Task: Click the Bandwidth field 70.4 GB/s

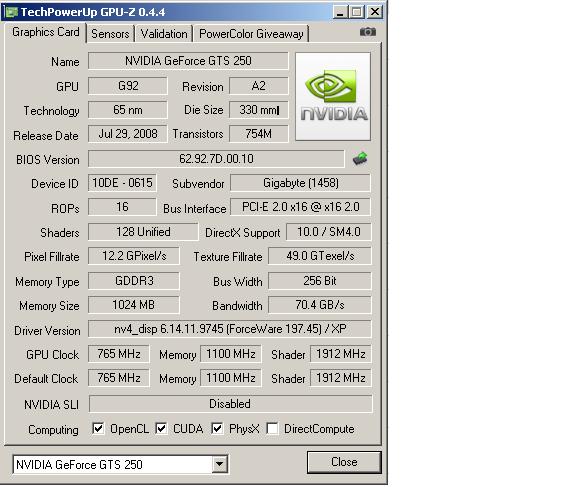Action: [x=320, y=305]
